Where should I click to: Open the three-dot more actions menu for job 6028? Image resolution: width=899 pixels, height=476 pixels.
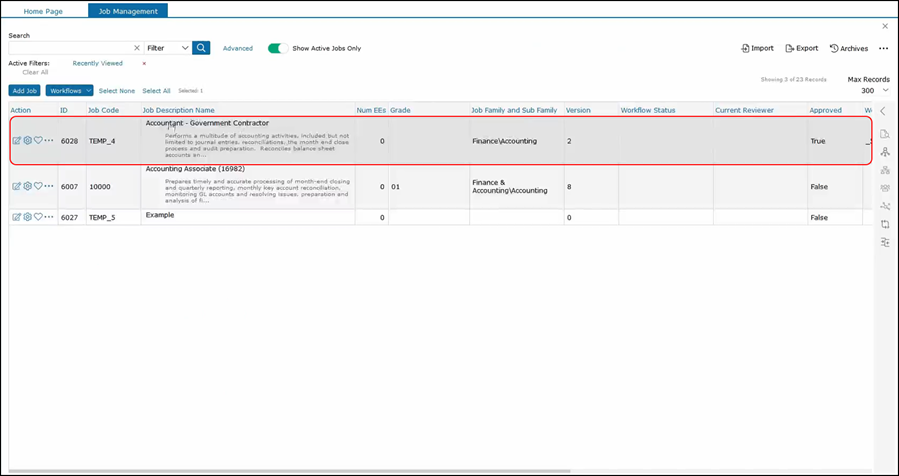click(x=49, y=141)
